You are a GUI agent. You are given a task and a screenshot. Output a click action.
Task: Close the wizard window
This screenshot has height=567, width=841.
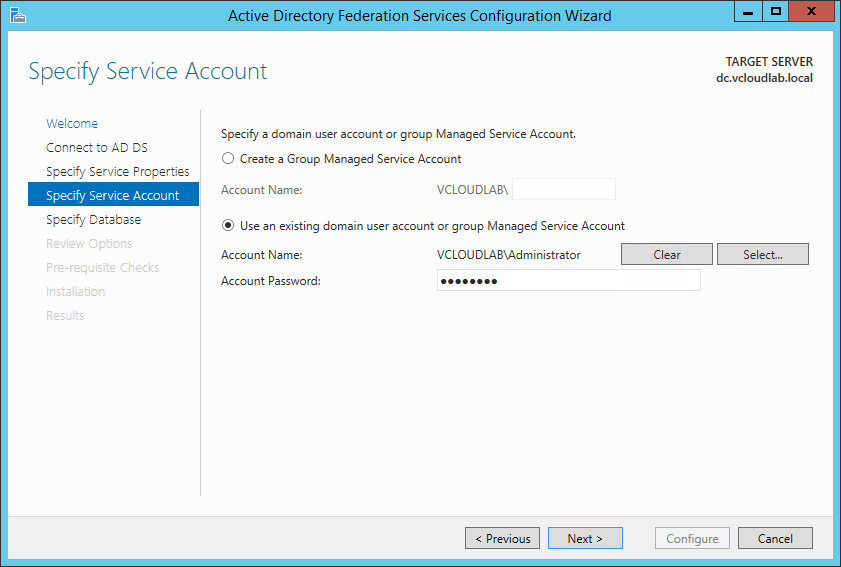[x=811, y=11]
